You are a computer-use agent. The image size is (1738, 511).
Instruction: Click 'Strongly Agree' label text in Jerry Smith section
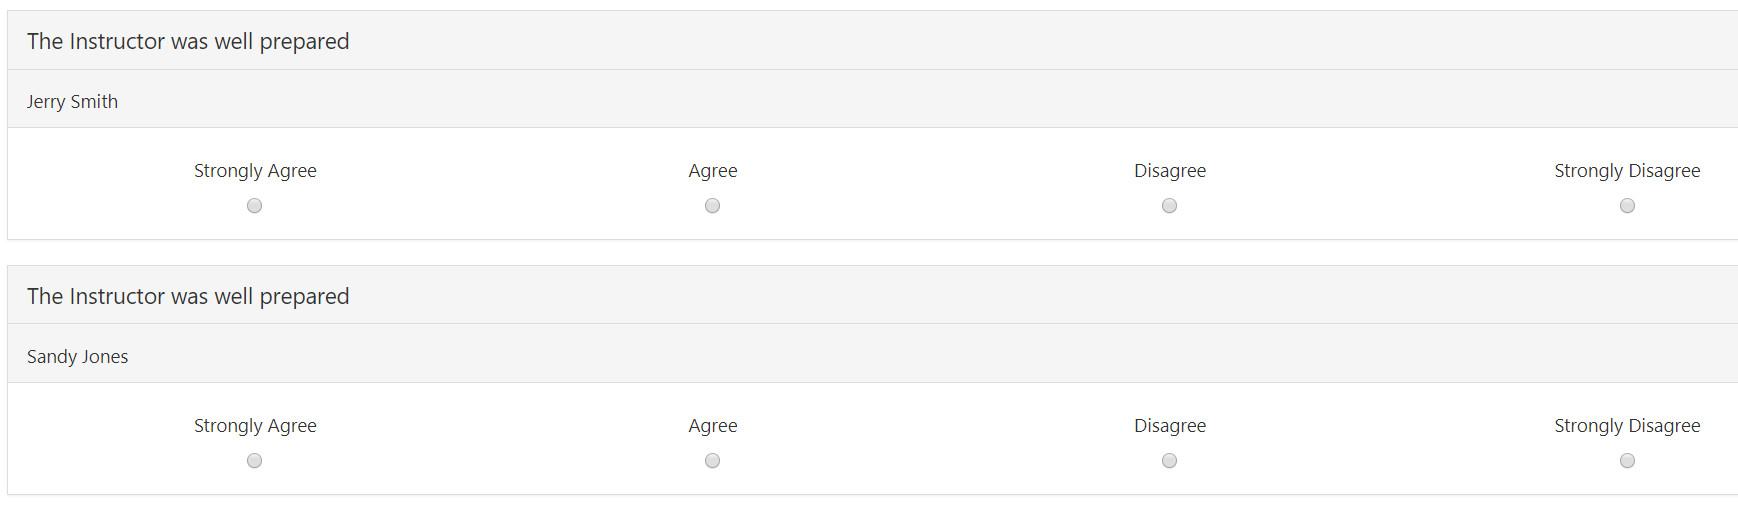tap(255, 171)
